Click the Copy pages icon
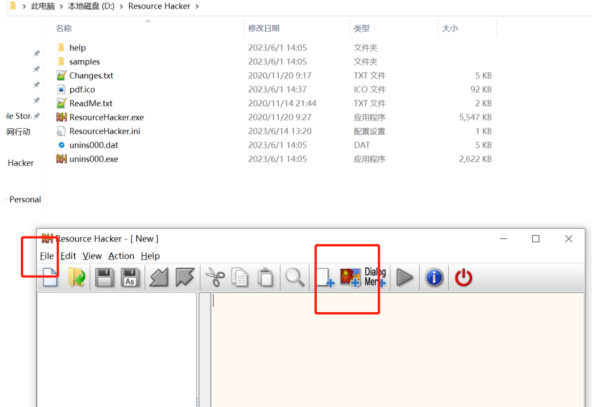 click(x=240, y=278)
